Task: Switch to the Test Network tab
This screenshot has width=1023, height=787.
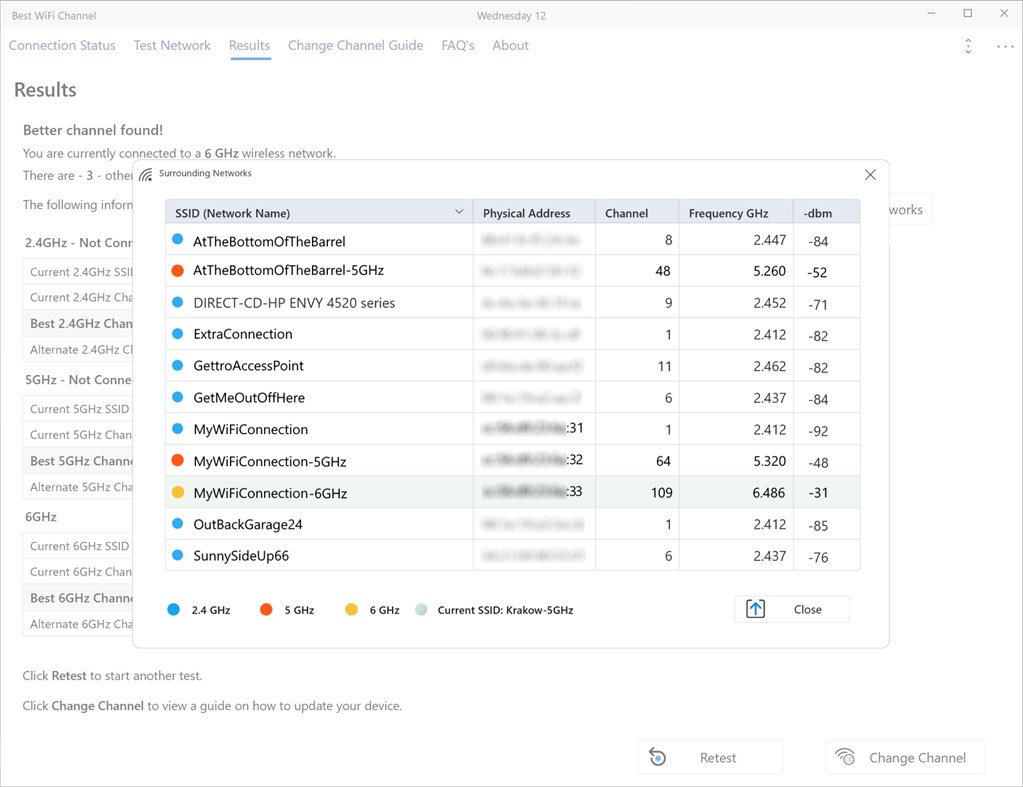Action: [x=171, y=45]
